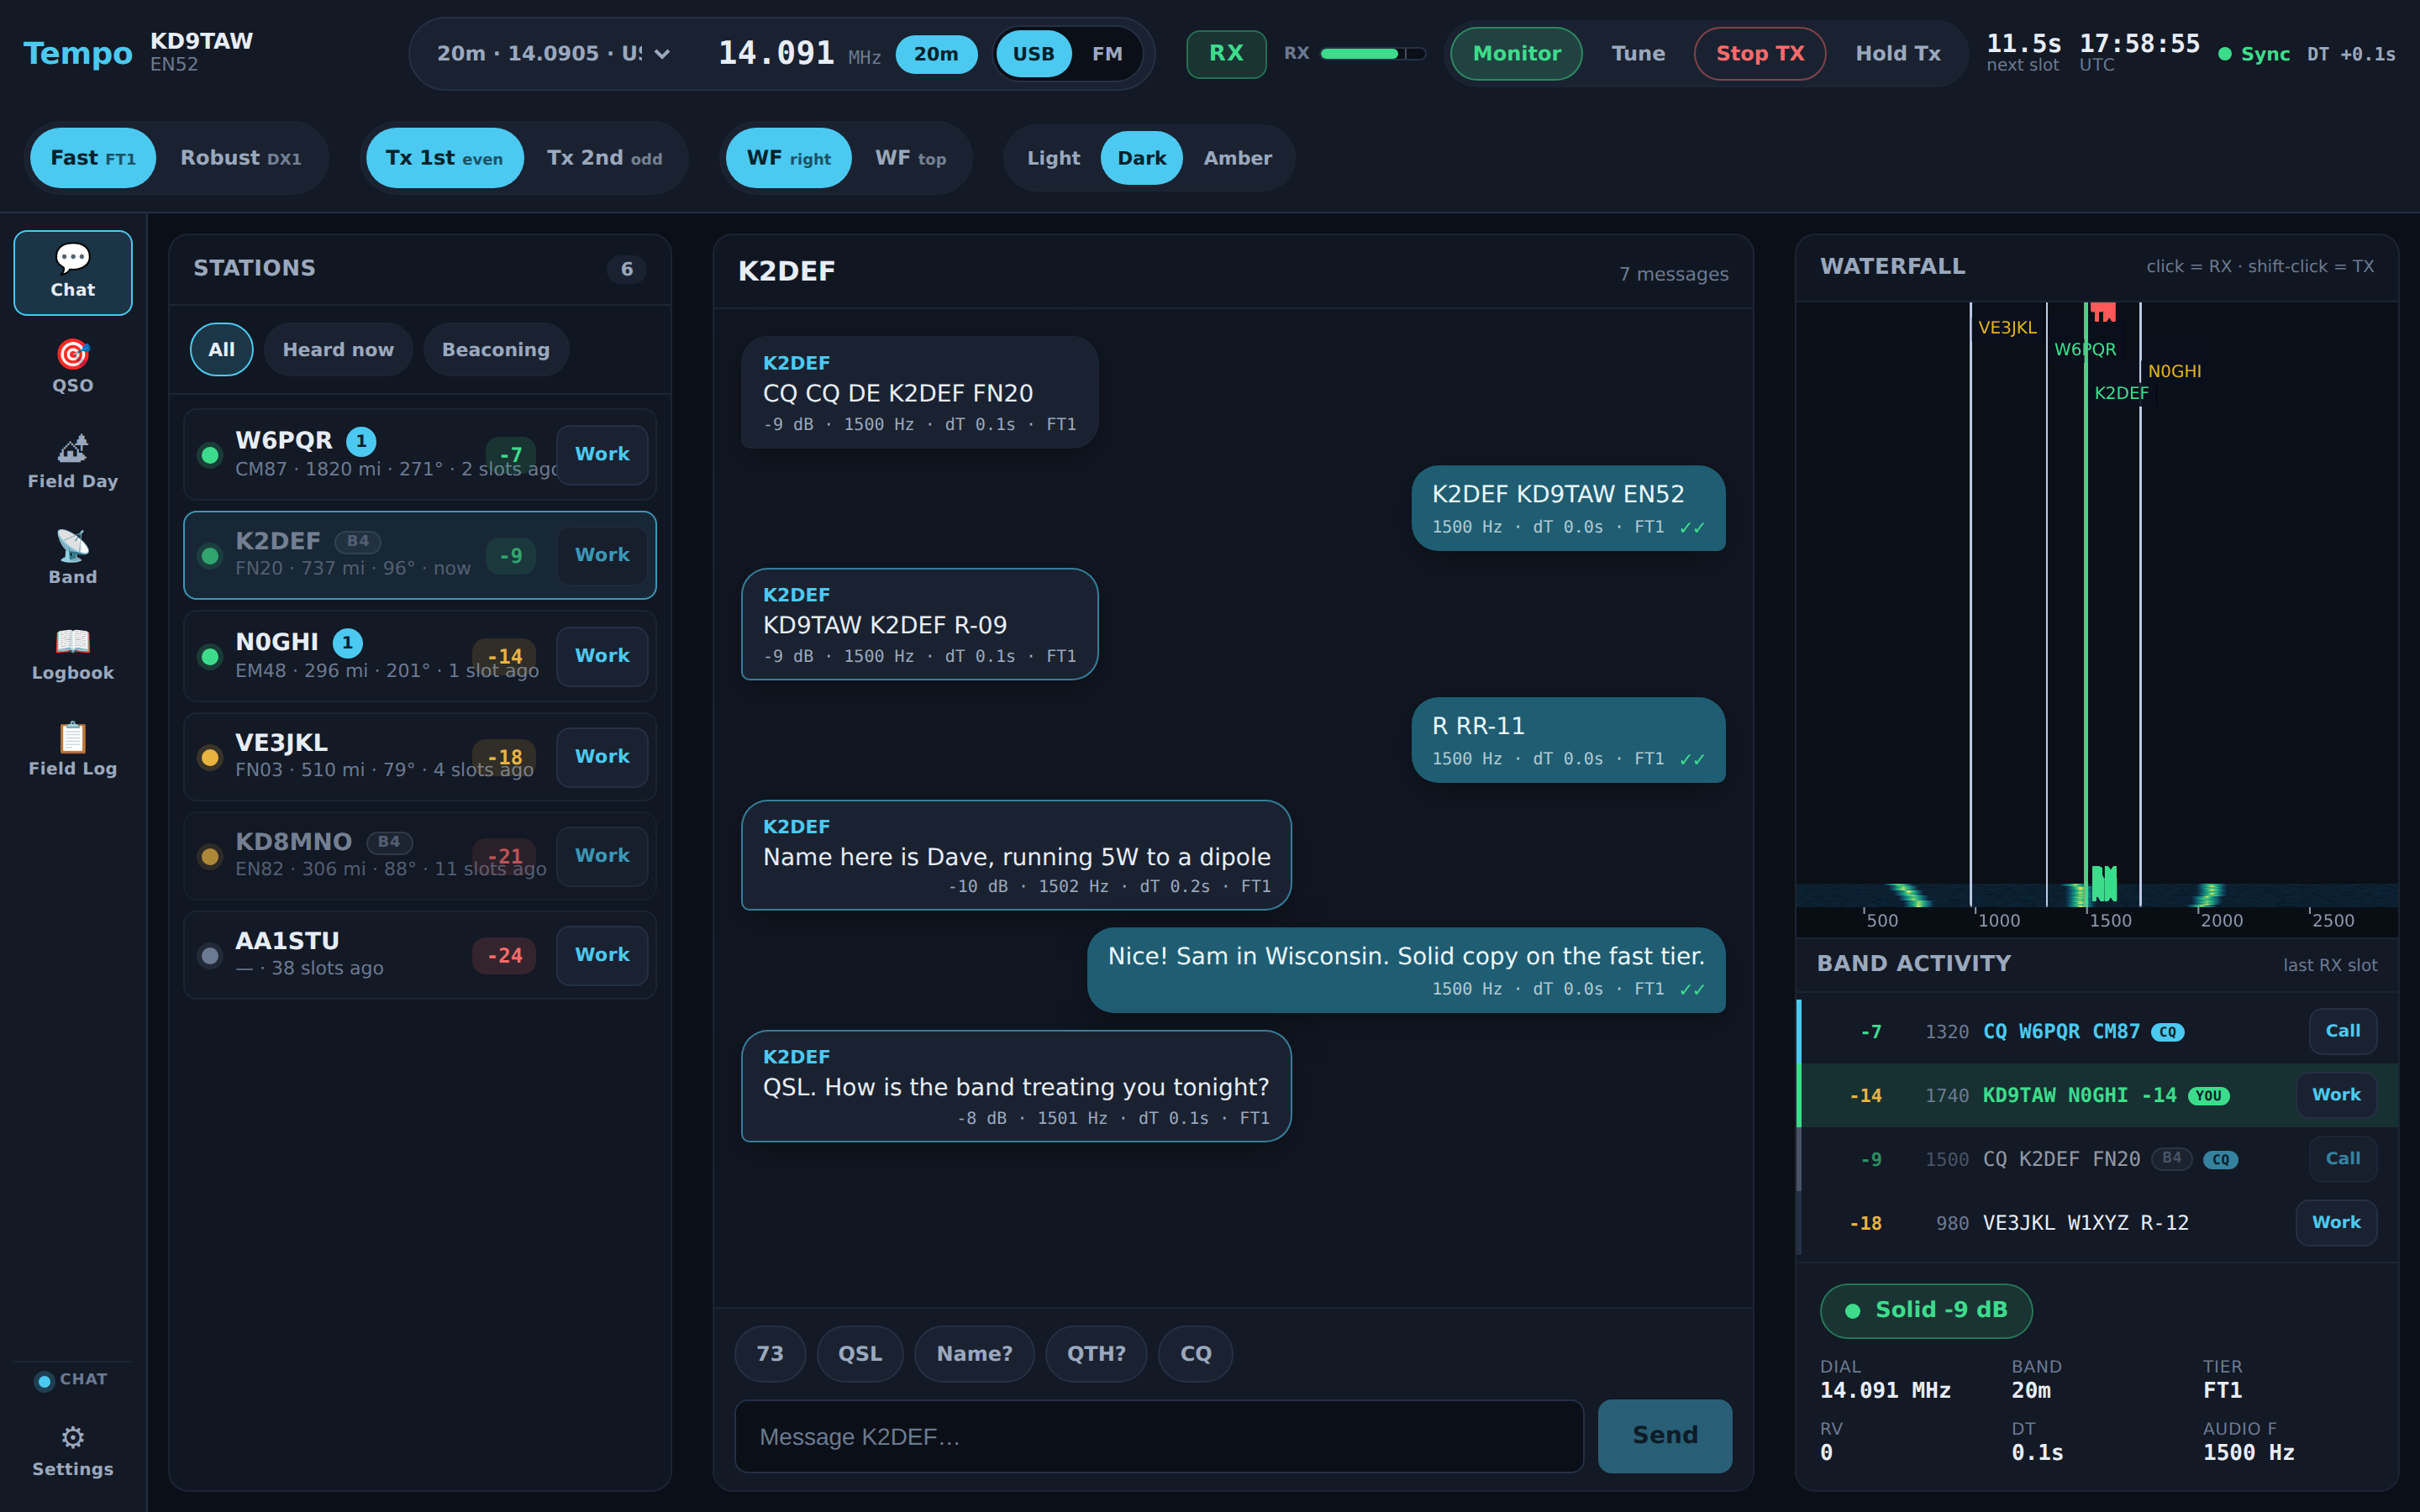Set waterfall position to WF right

click(x=789, y=158)
